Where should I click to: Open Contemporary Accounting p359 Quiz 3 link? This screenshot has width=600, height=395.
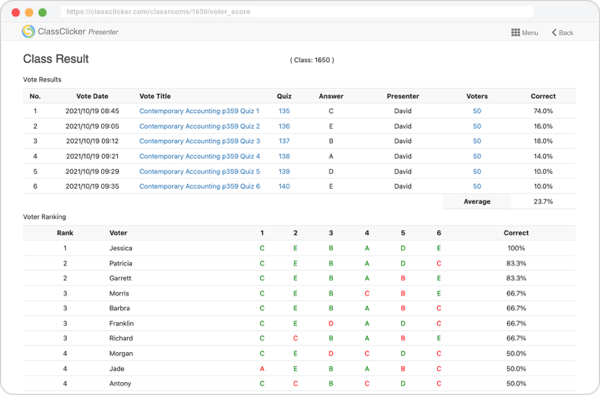(x=199, y=141)
